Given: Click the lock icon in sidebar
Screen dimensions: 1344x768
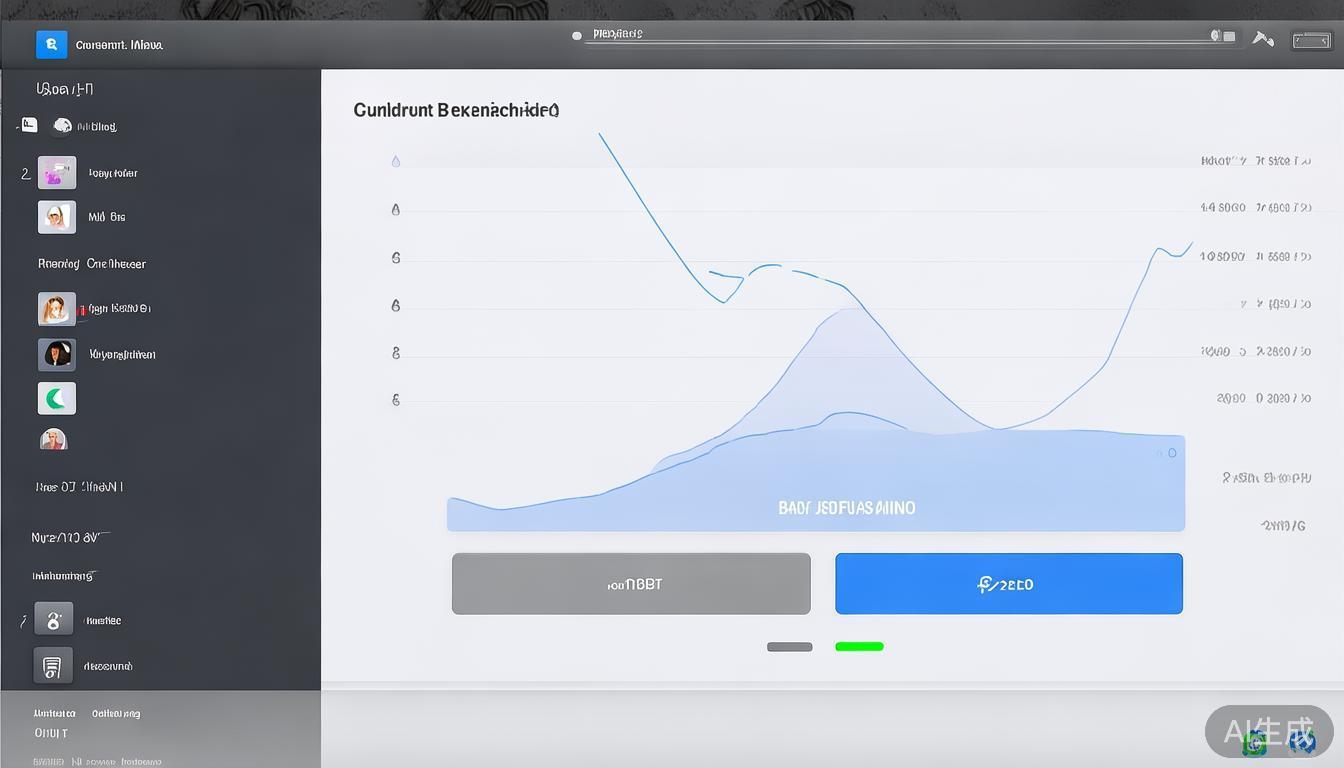Looking at the screenshot, I should [x=54, y=620].
